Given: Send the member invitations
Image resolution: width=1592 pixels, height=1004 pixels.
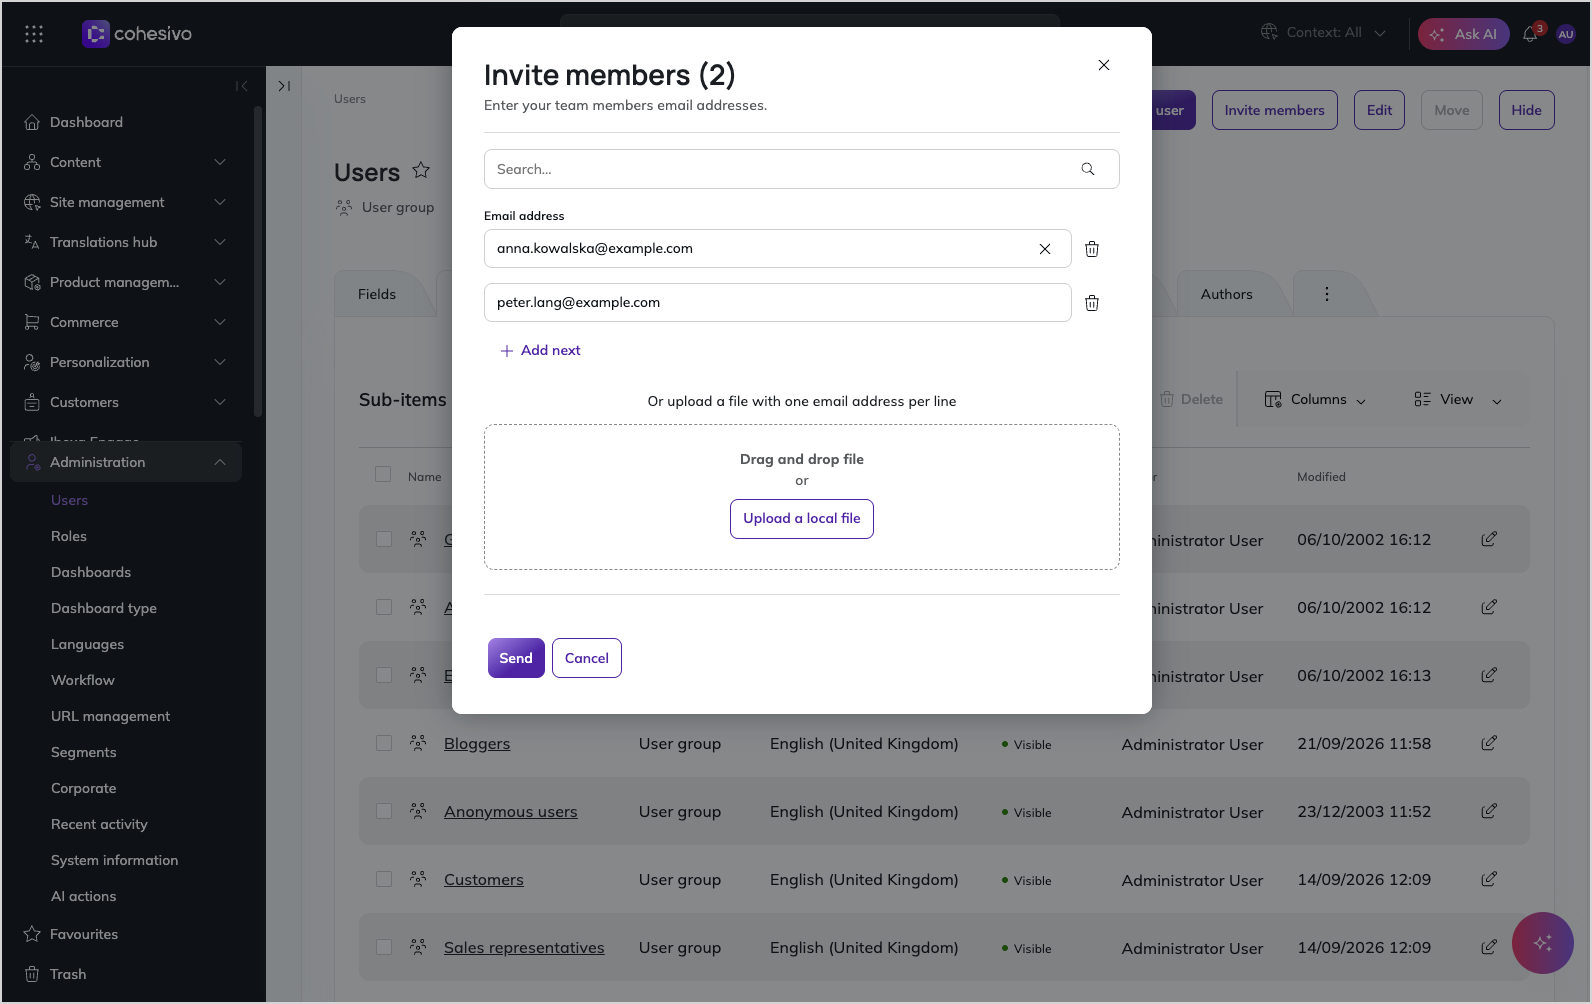Looking at the screenshot, I should point(516,658).
